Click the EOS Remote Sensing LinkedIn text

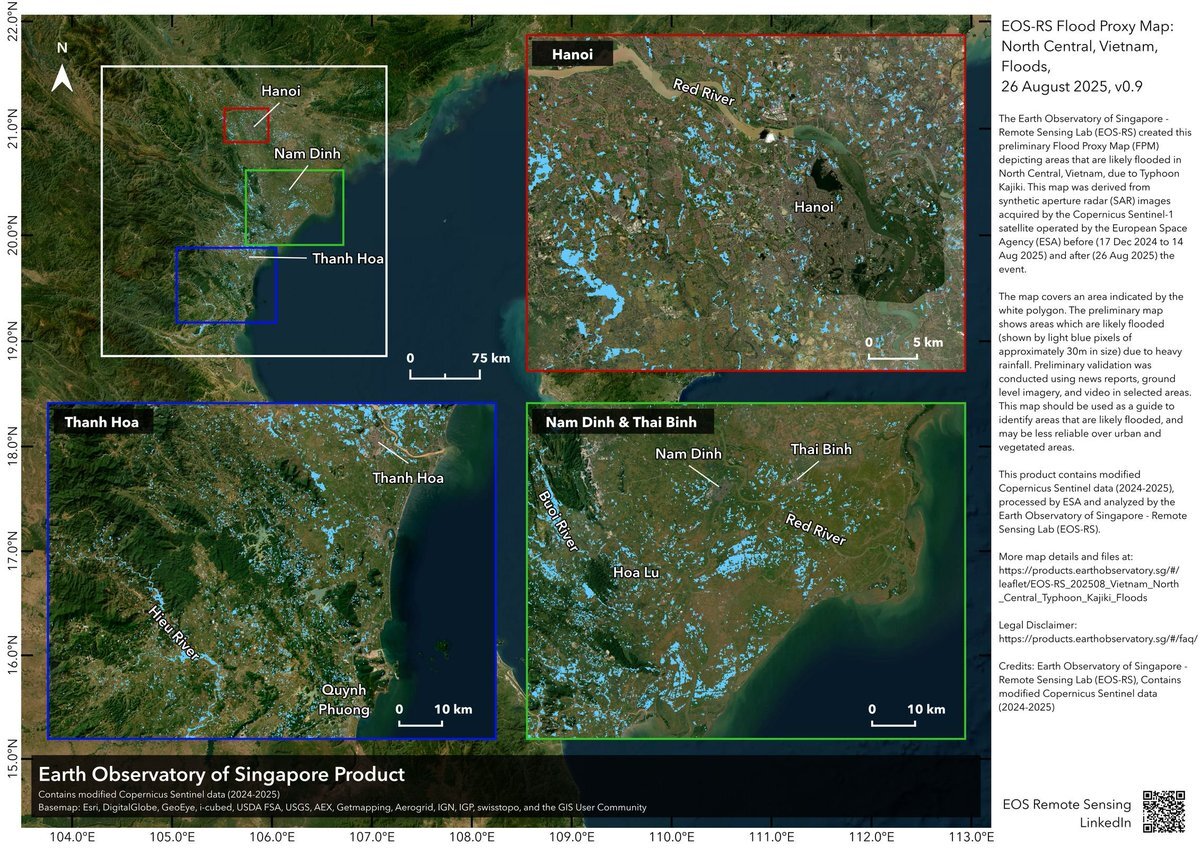pos(1066,813)
